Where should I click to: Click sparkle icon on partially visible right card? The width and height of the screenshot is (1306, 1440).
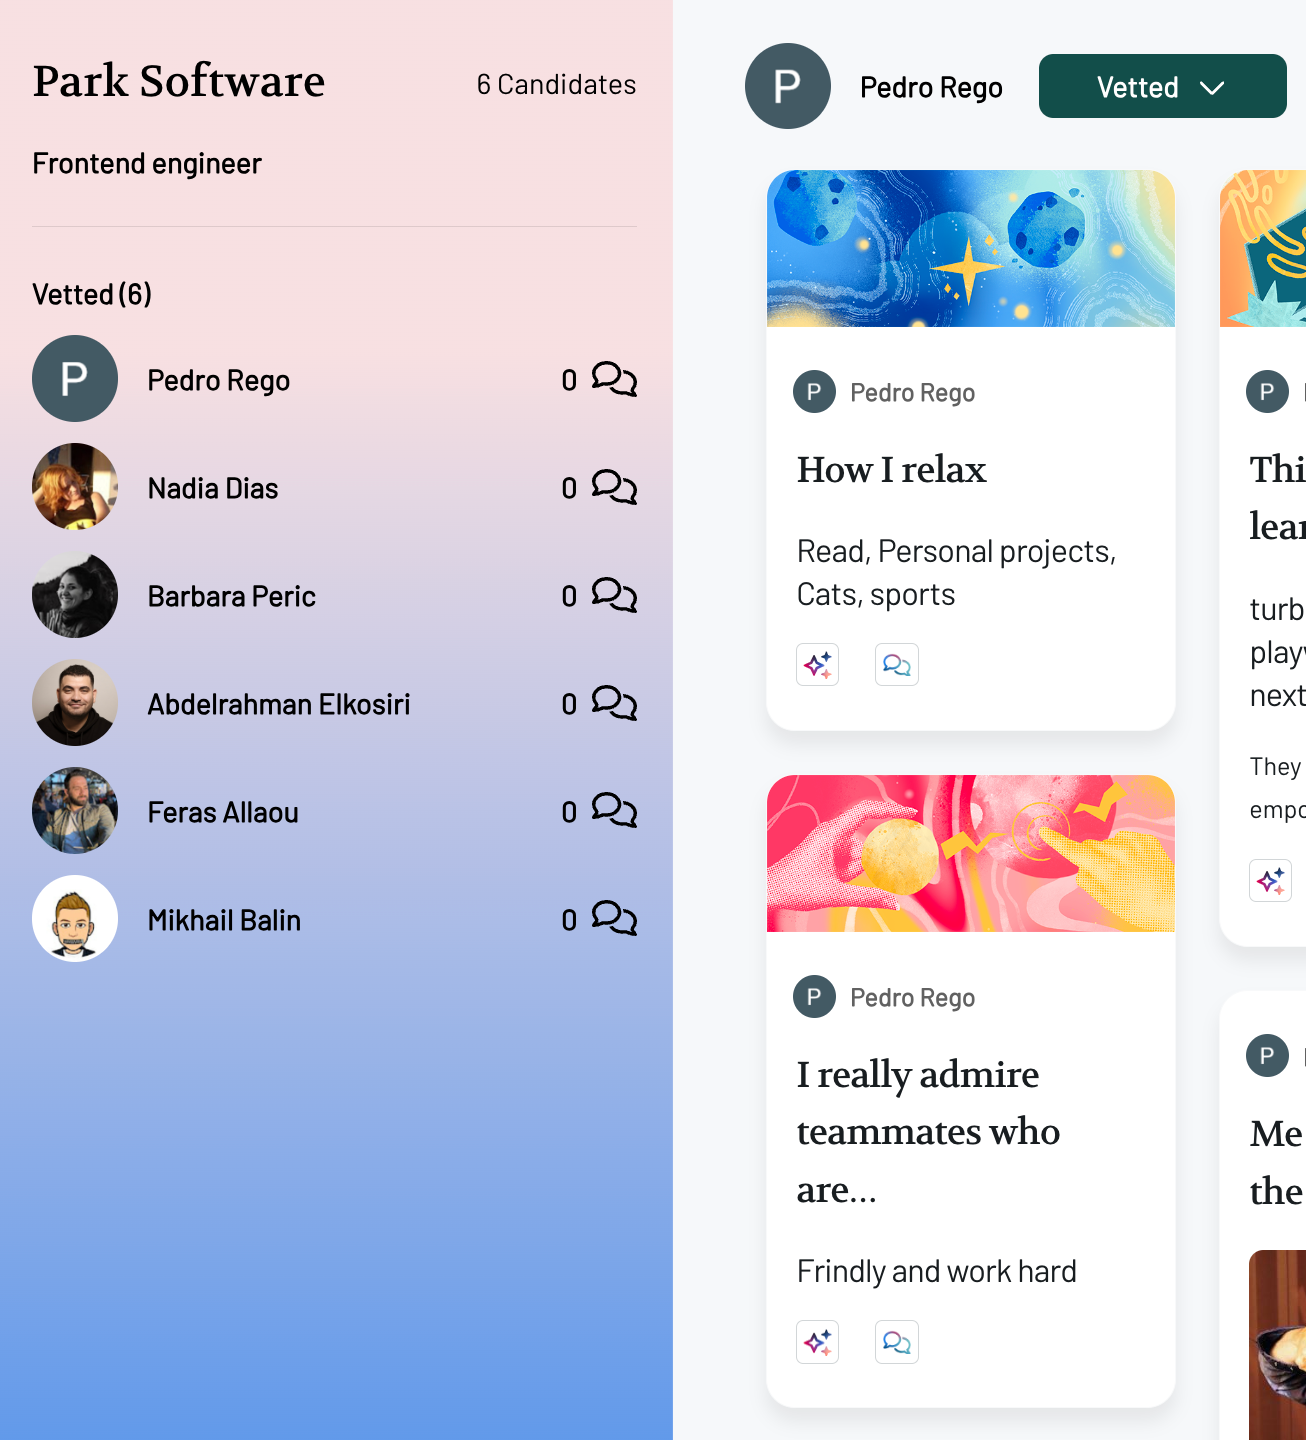[x=1271, y=881]
